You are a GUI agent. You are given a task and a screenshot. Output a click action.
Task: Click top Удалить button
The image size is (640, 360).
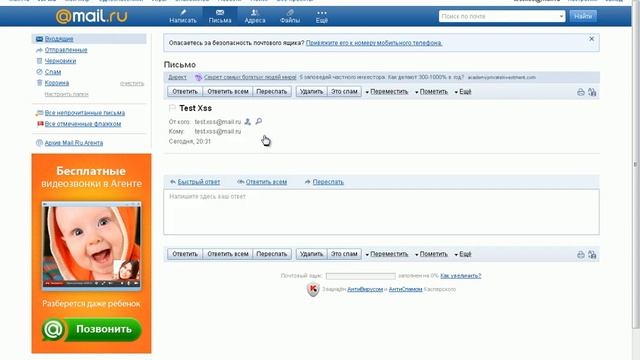click(x=311, y=91)
